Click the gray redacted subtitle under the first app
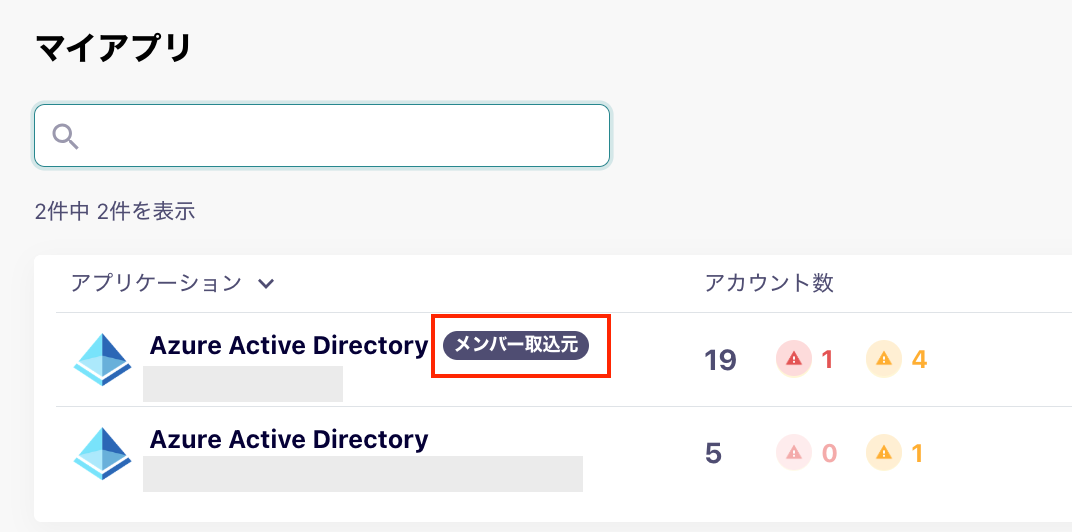 pyautogui.click(x=243, y=384)
